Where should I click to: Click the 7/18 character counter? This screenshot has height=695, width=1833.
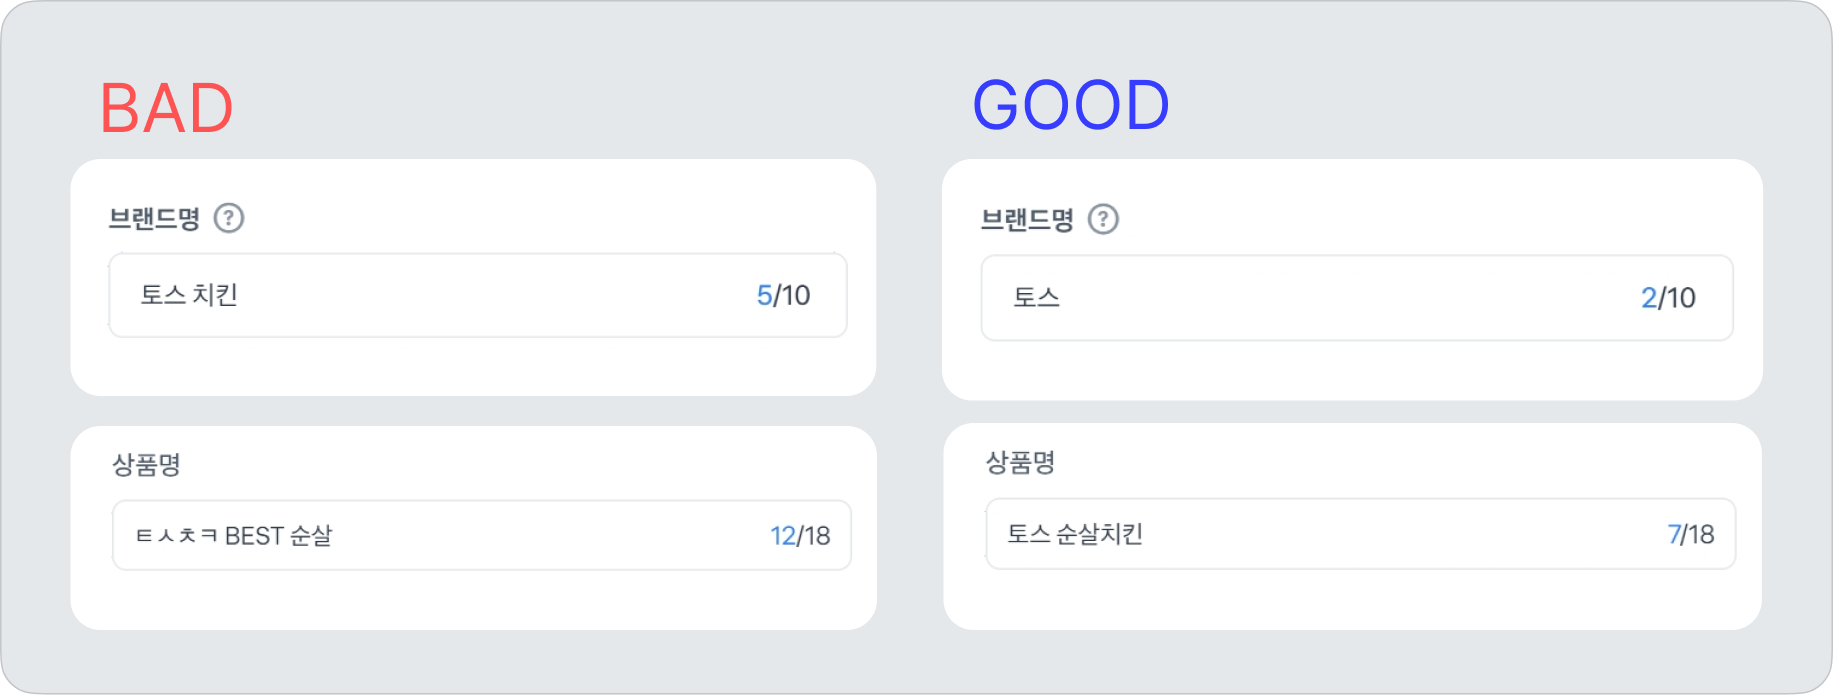click(x=1690, y=534)
